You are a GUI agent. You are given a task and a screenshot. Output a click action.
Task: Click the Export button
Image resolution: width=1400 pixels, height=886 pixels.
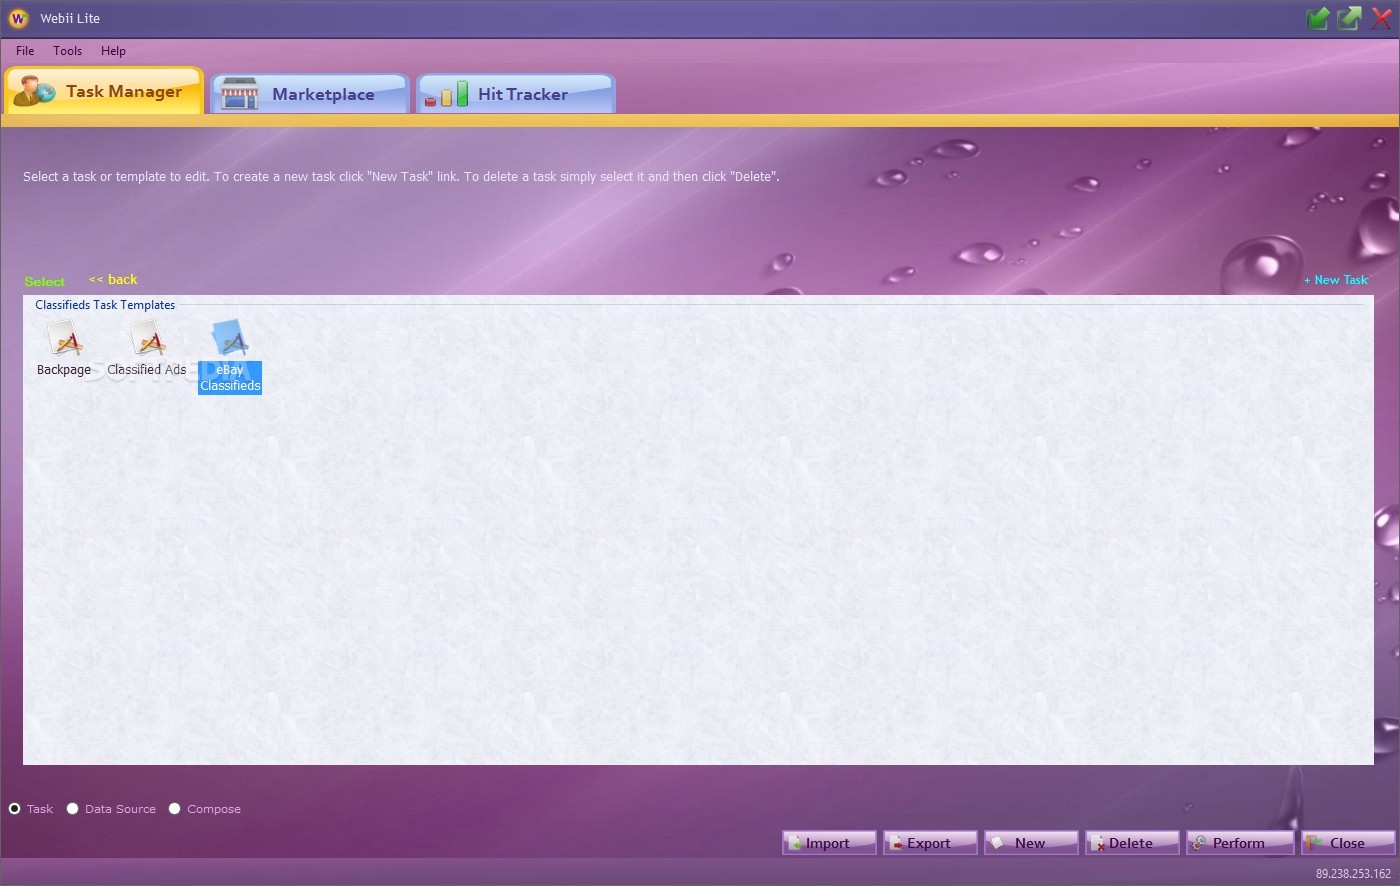point(930,843)
